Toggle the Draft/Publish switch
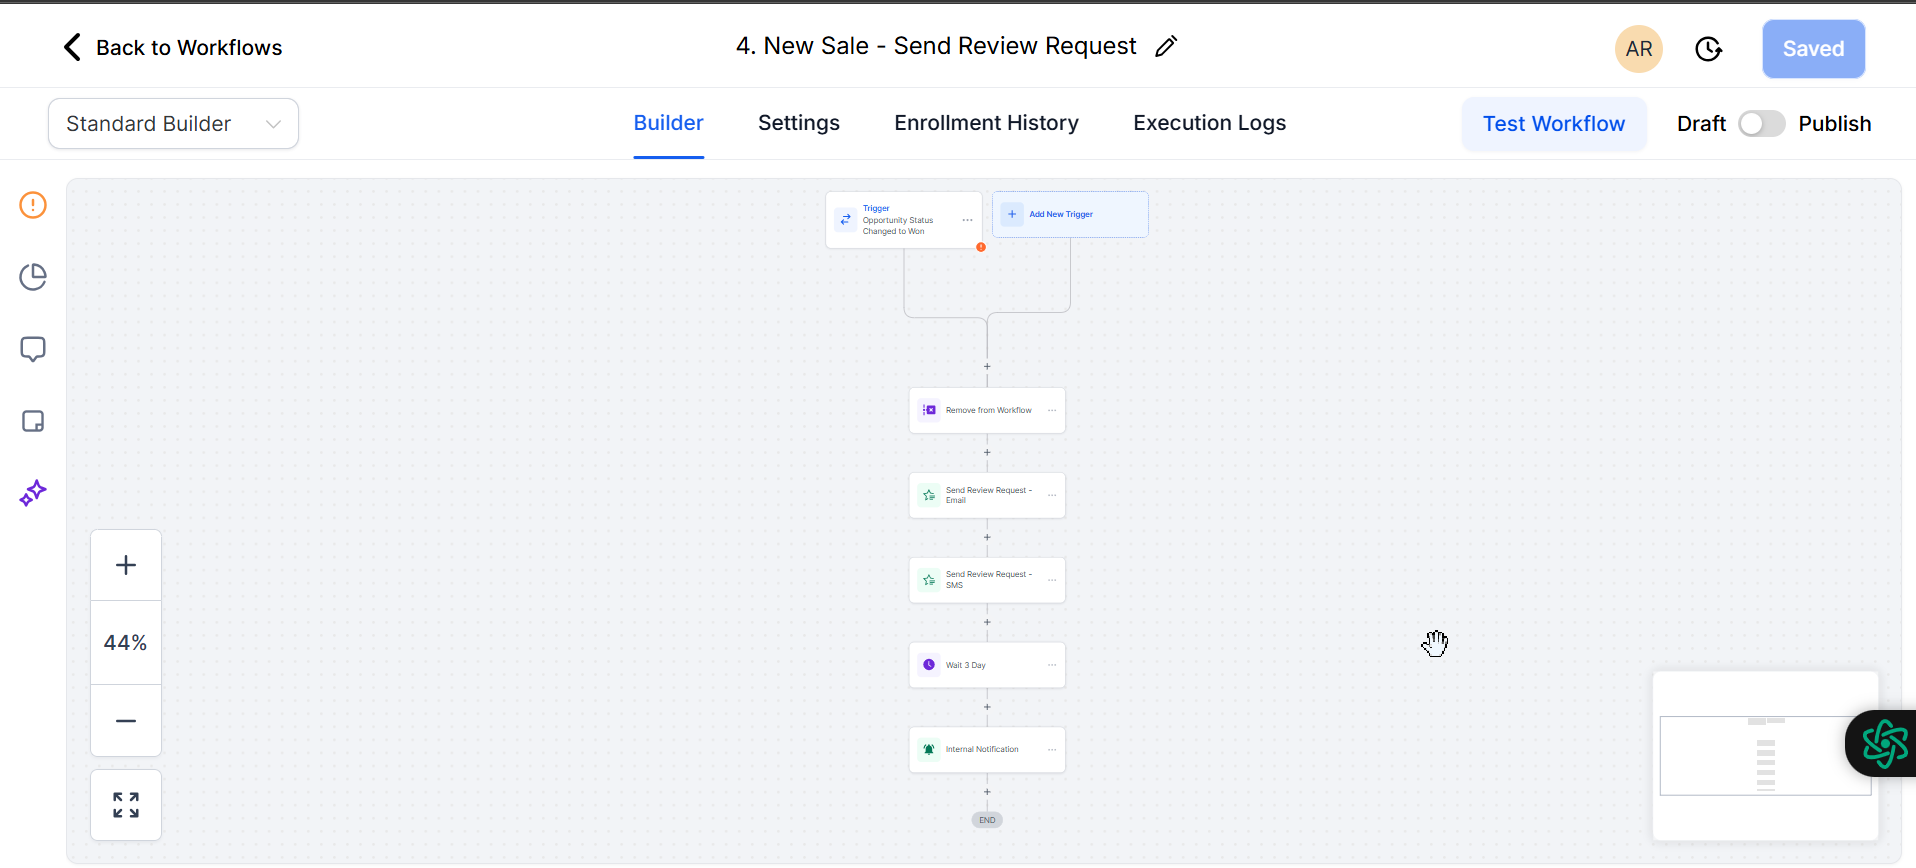The height and width of the screenshot is (868, 1916). (1761, 124)
